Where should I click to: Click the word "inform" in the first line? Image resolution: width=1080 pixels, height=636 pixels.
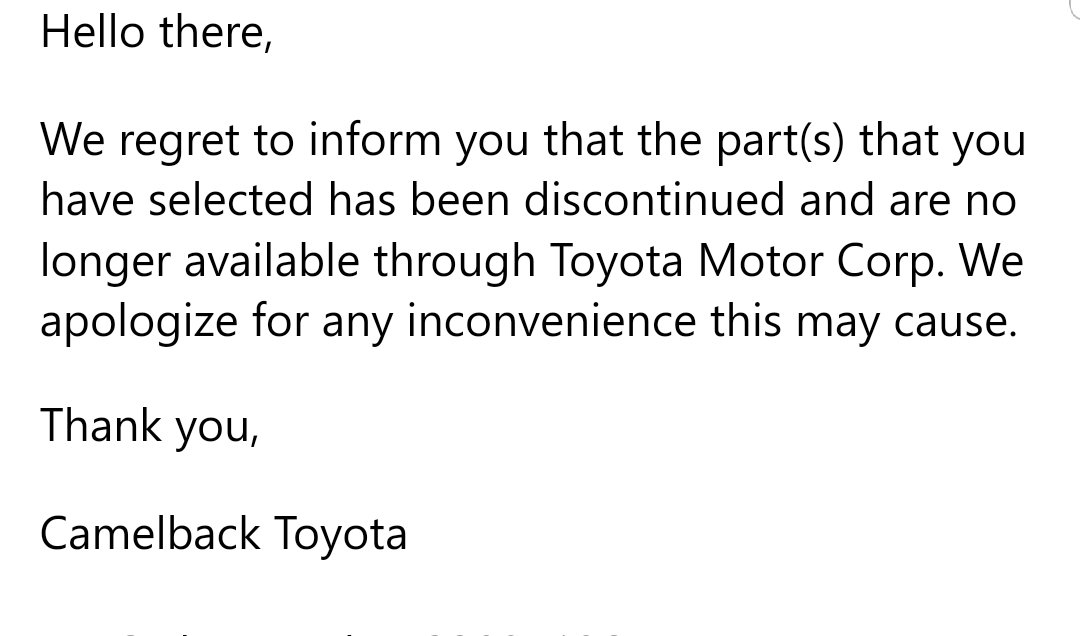(x=375, y=141)
